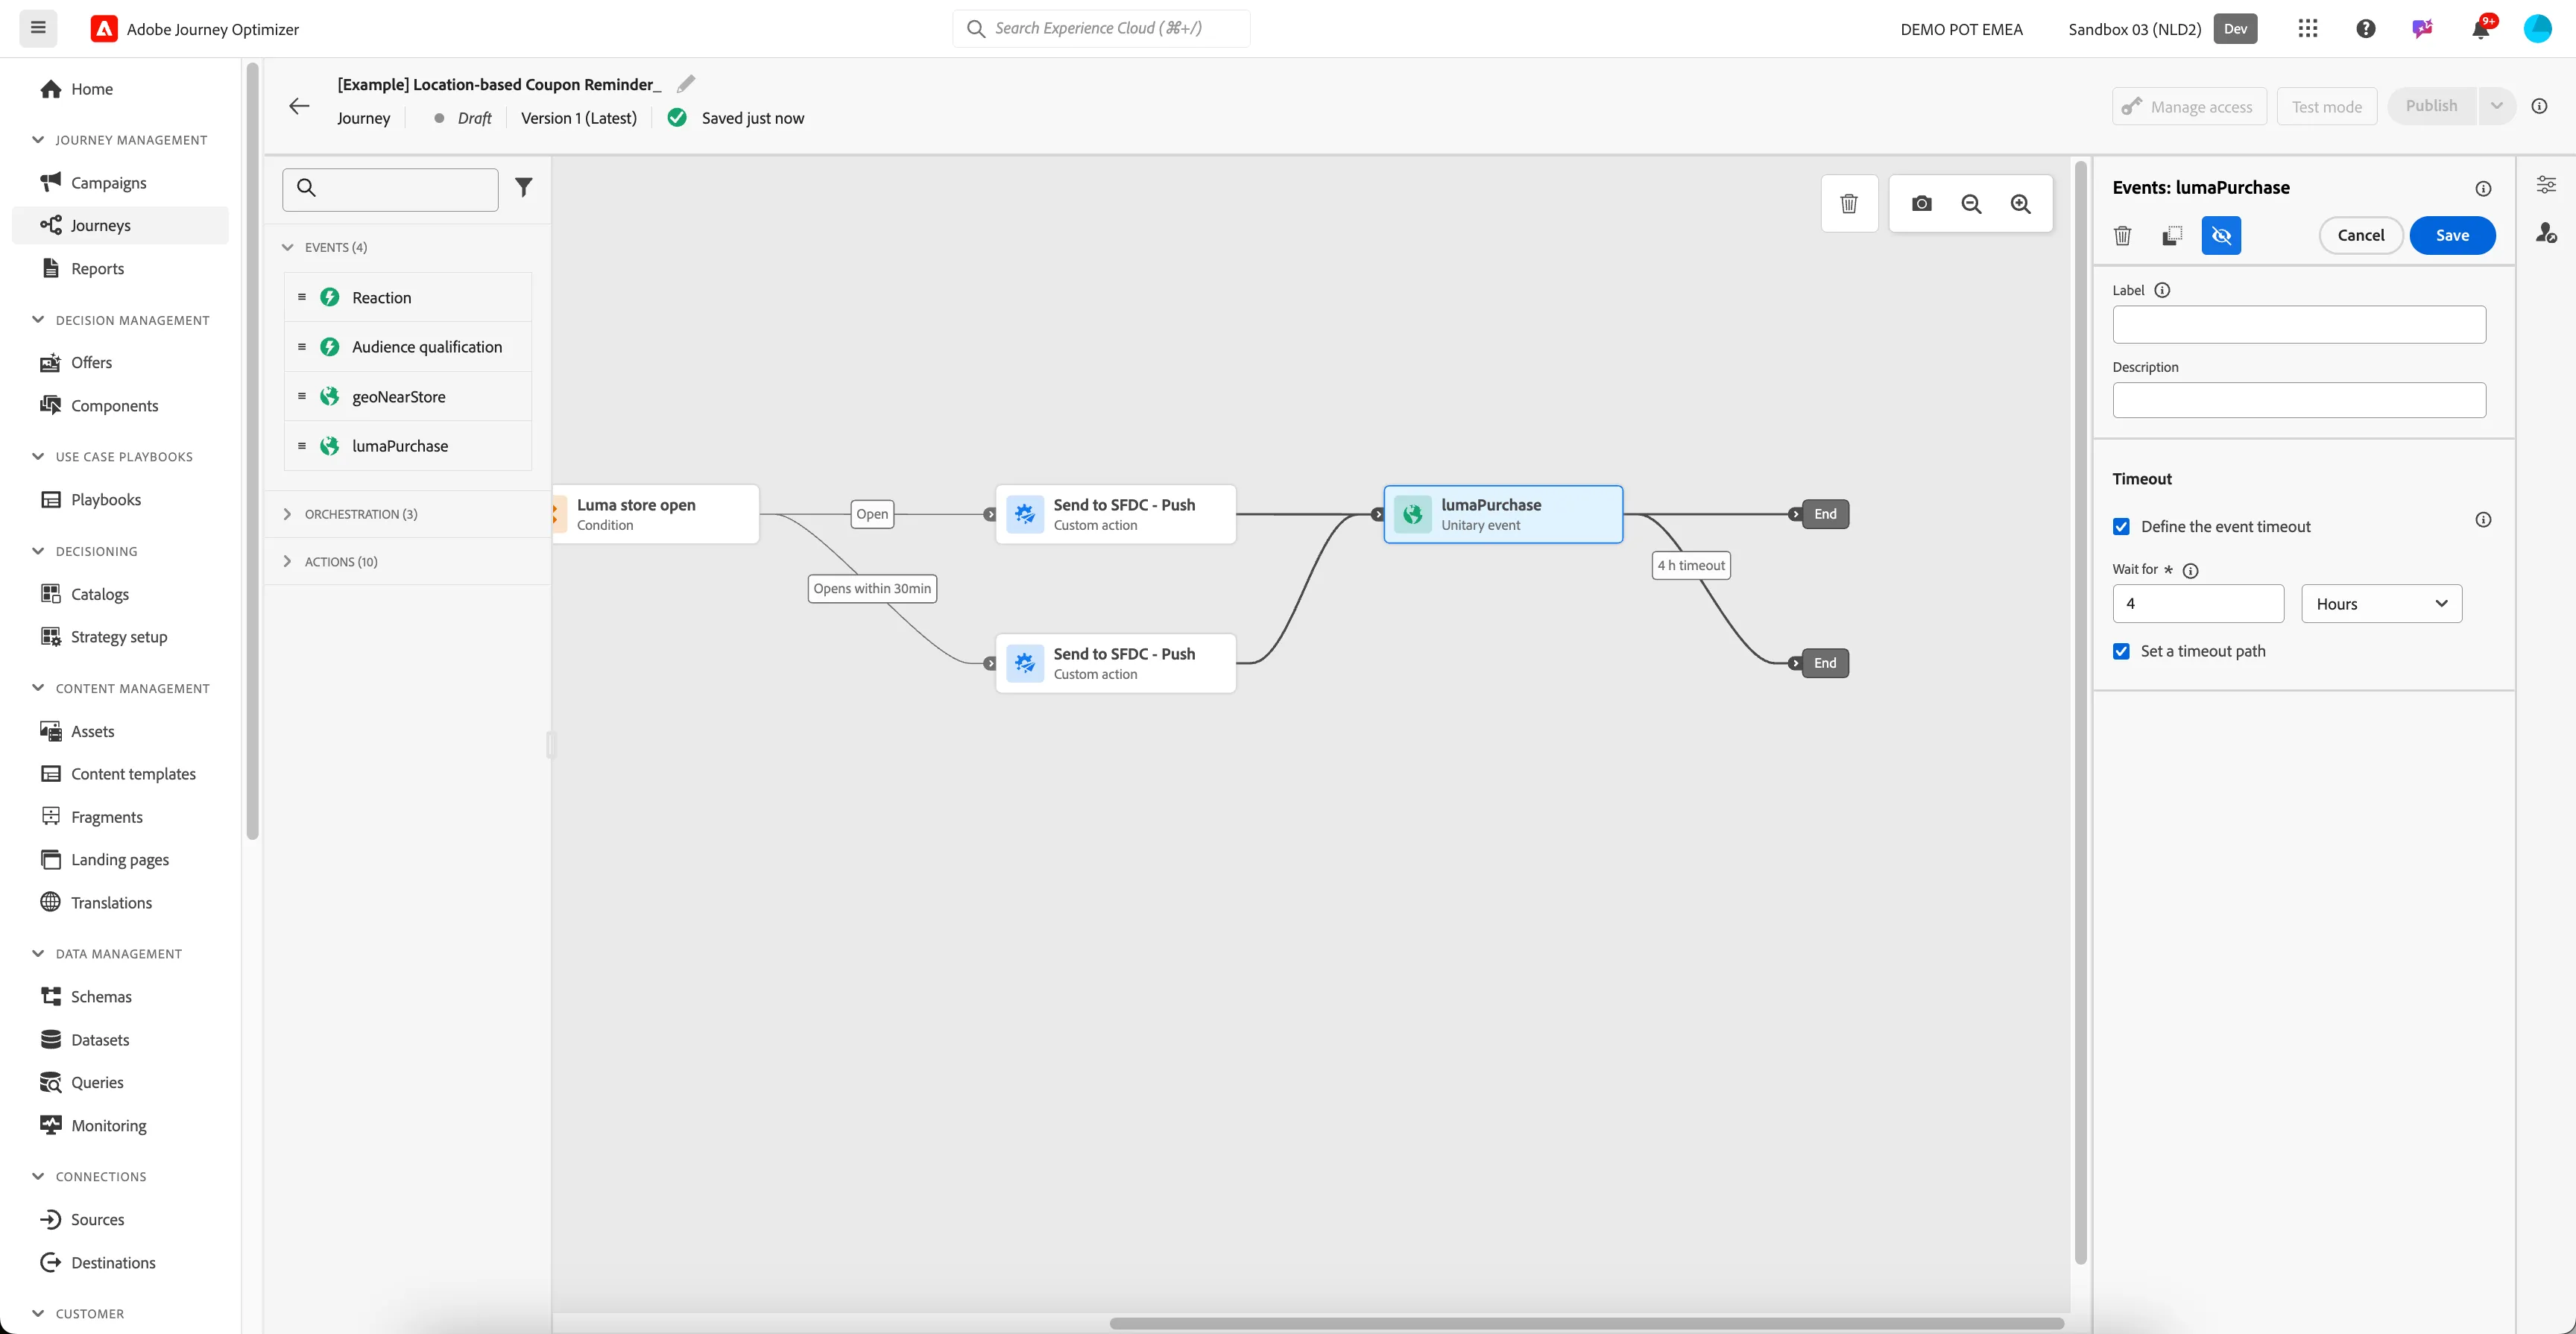Viewport: 2576px width, 1334px height.
Task: Toggle Define the event timeout checkbox
Action: click(x=2121, y=527)
